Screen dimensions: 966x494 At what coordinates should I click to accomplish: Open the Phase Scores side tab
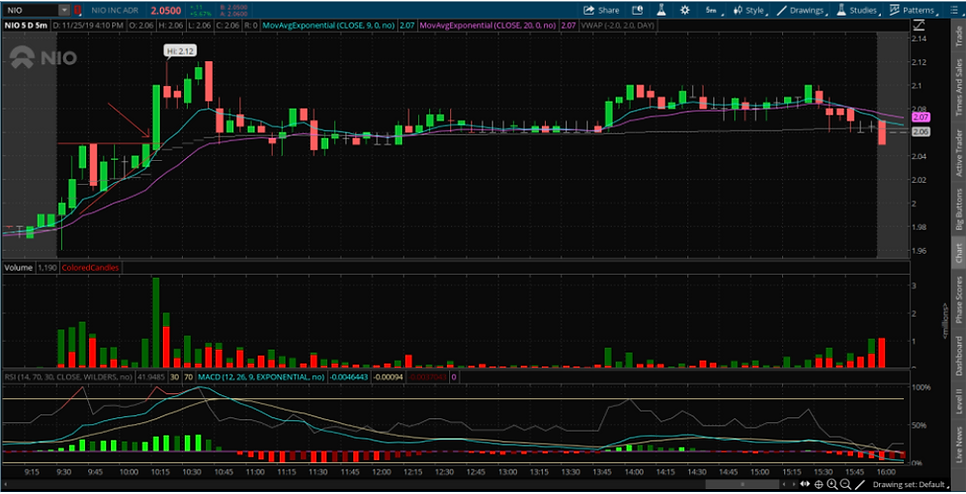click(x=958, y=299)
